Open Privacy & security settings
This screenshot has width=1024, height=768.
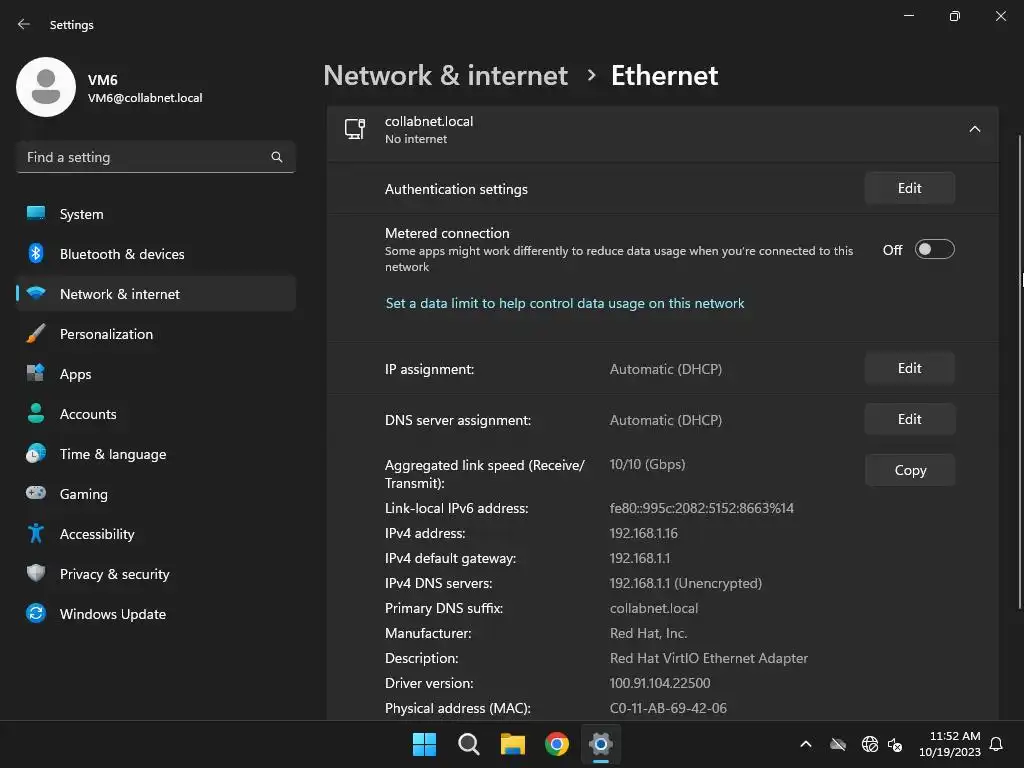click(x=114, y=574)
